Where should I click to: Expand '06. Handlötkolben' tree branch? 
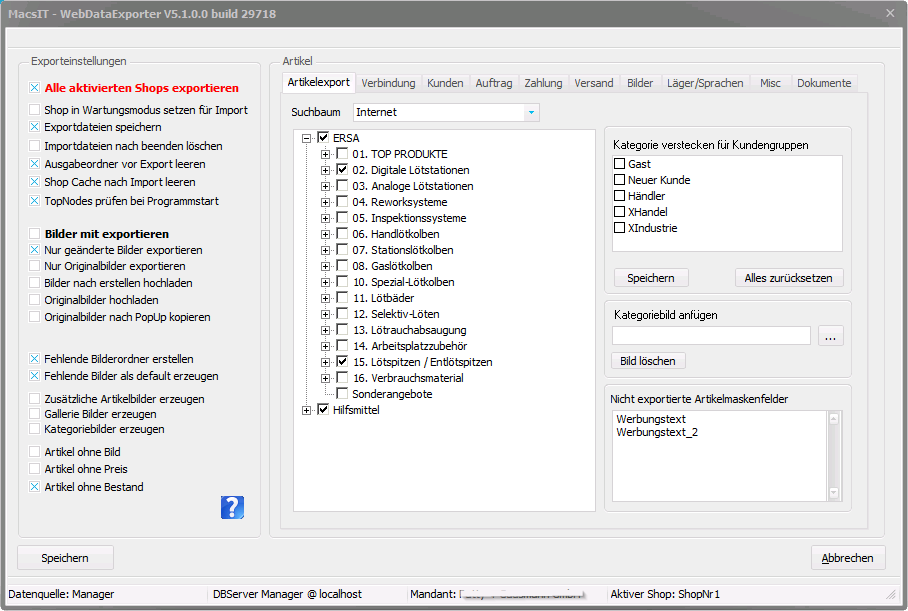click(325, 234)
